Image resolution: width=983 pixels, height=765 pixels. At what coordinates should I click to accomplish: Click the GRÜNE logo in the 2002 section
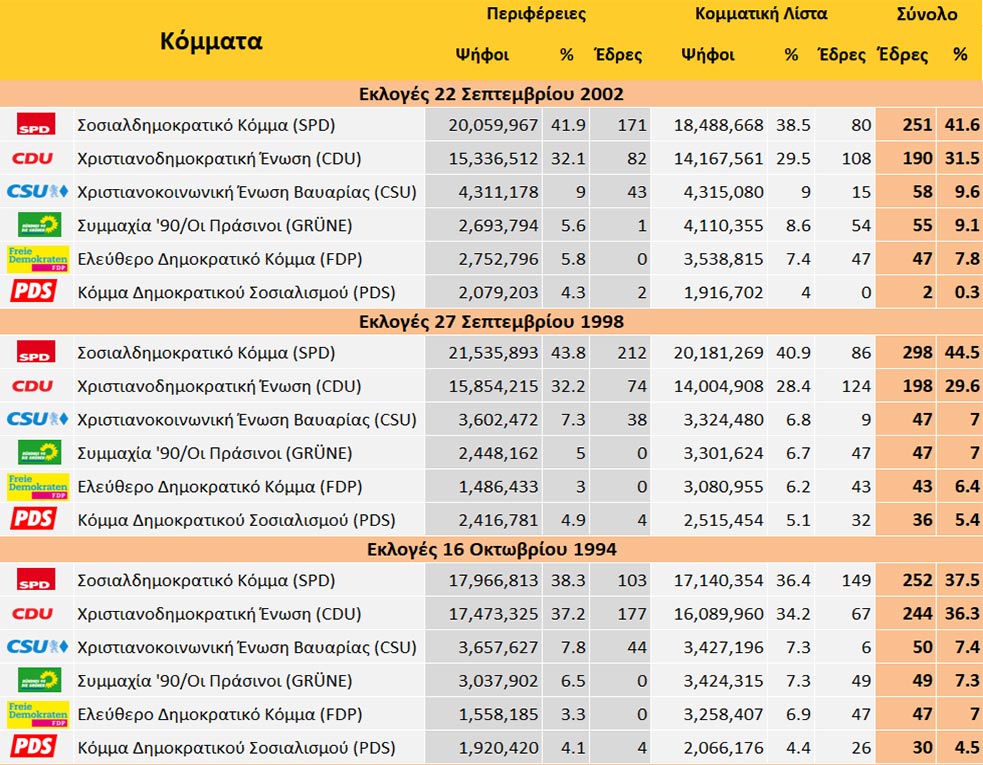tap(39, 224)
